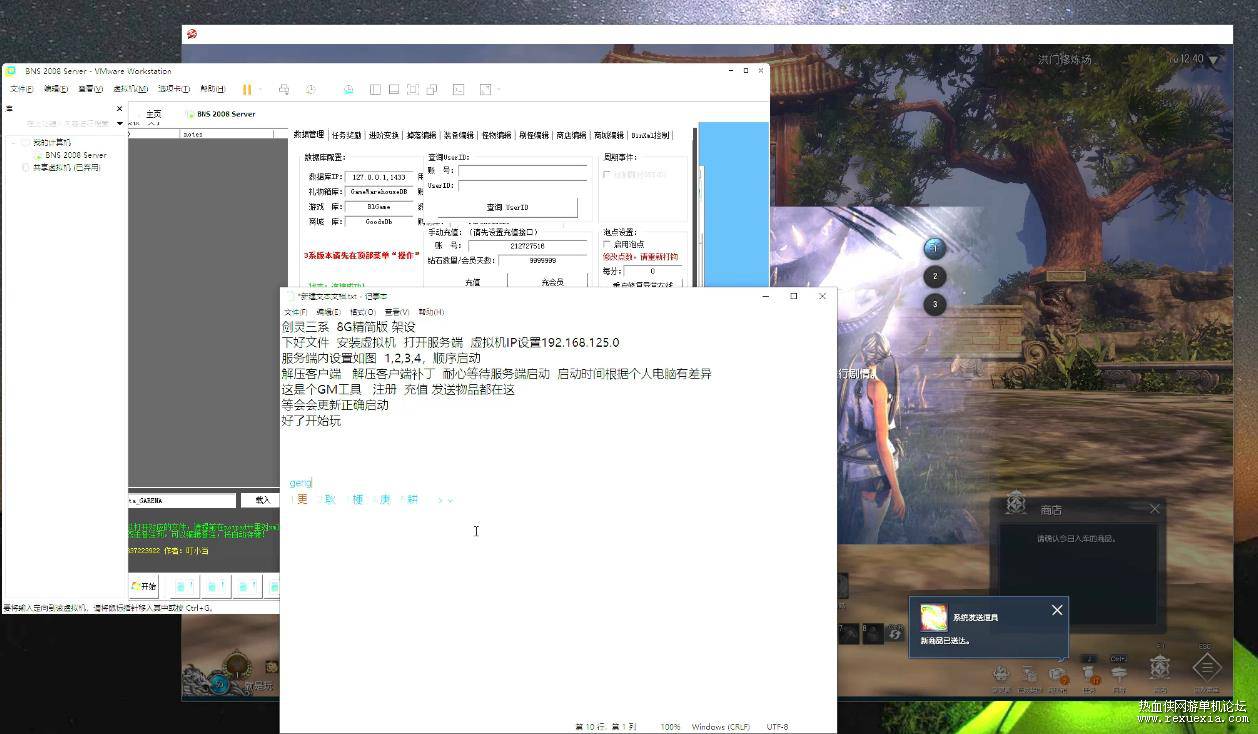Select the 装备编辑 tab in the GM tool
1258x734 pixels.
pyautogui.click(x=459, y=134)
